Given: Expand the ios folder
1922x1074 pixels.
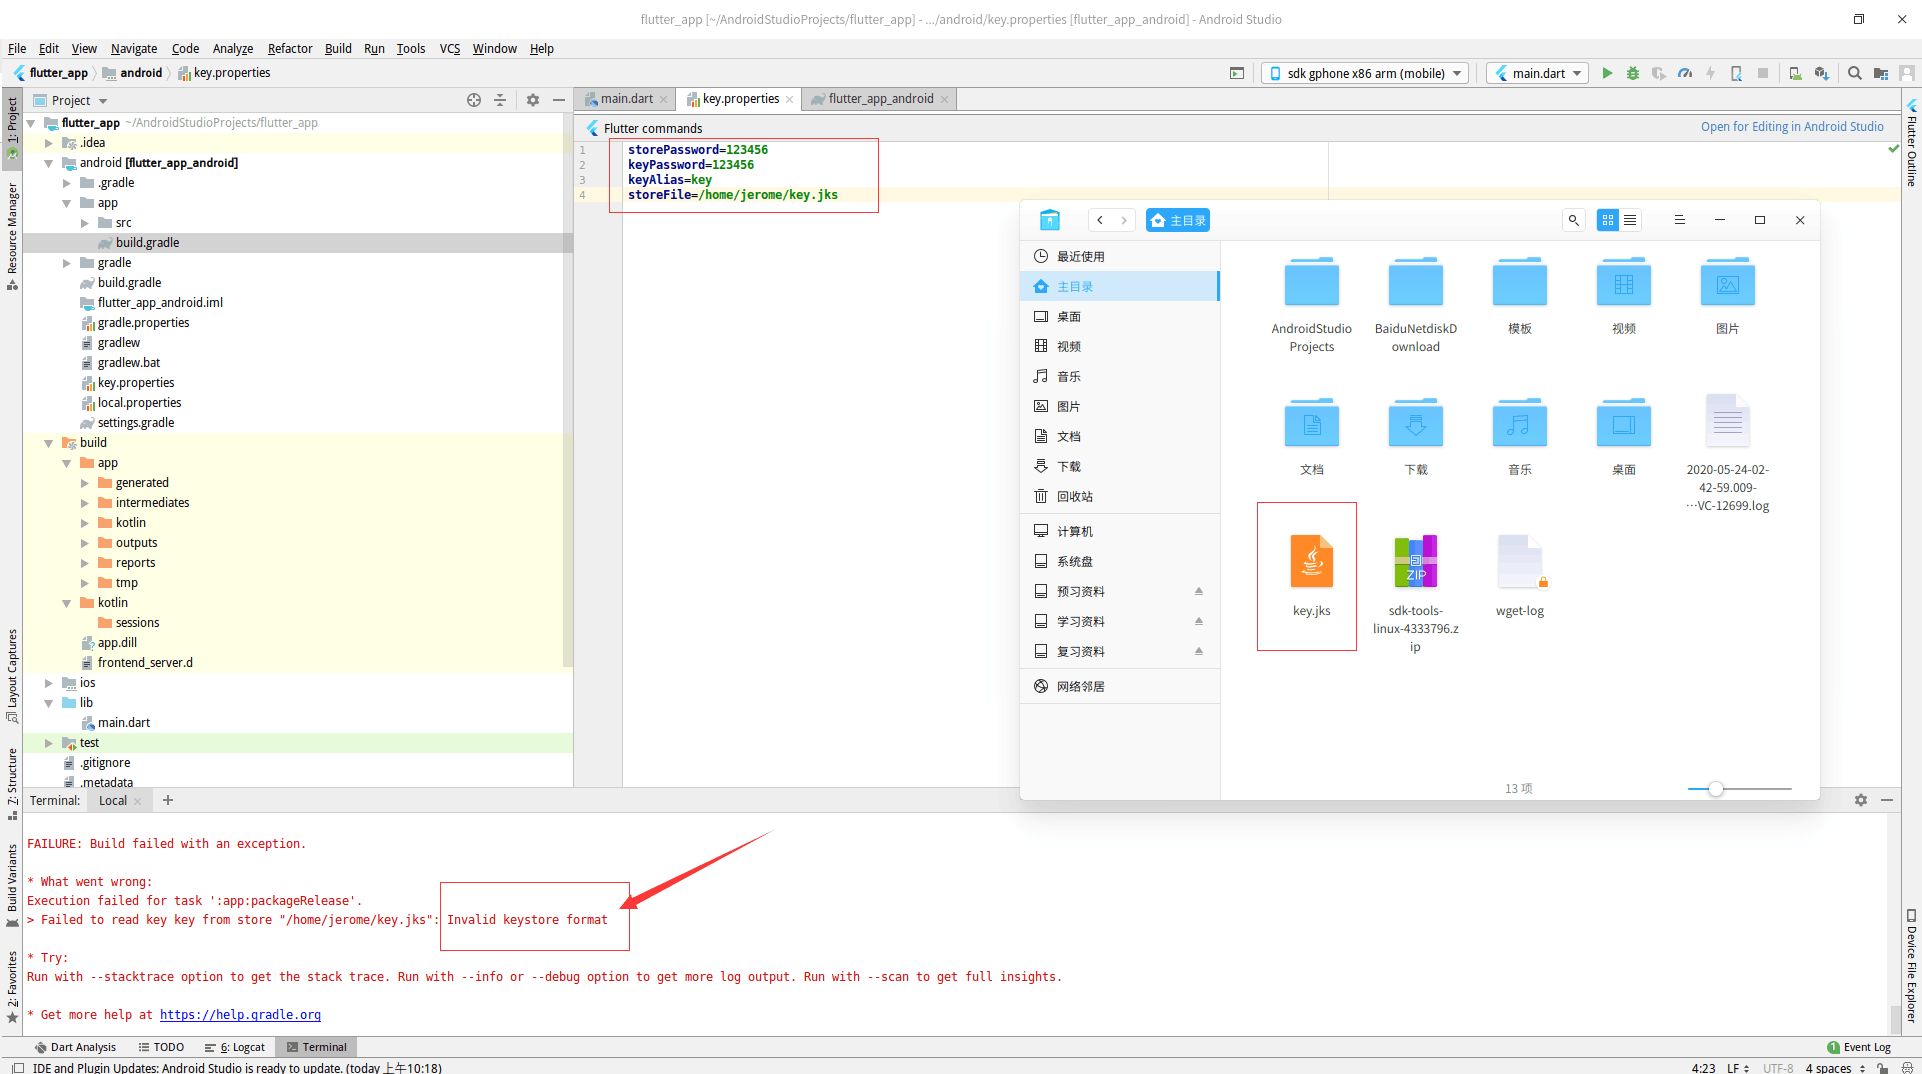Looking at the screenshot, I should pos(48,683).
